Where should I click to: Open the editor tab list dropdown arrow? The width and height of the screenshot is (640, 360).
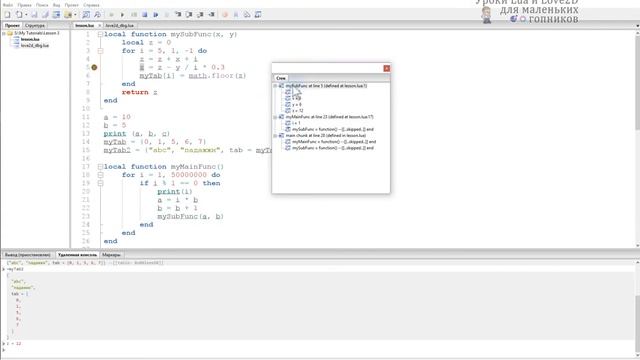click(x=637, y=25)
